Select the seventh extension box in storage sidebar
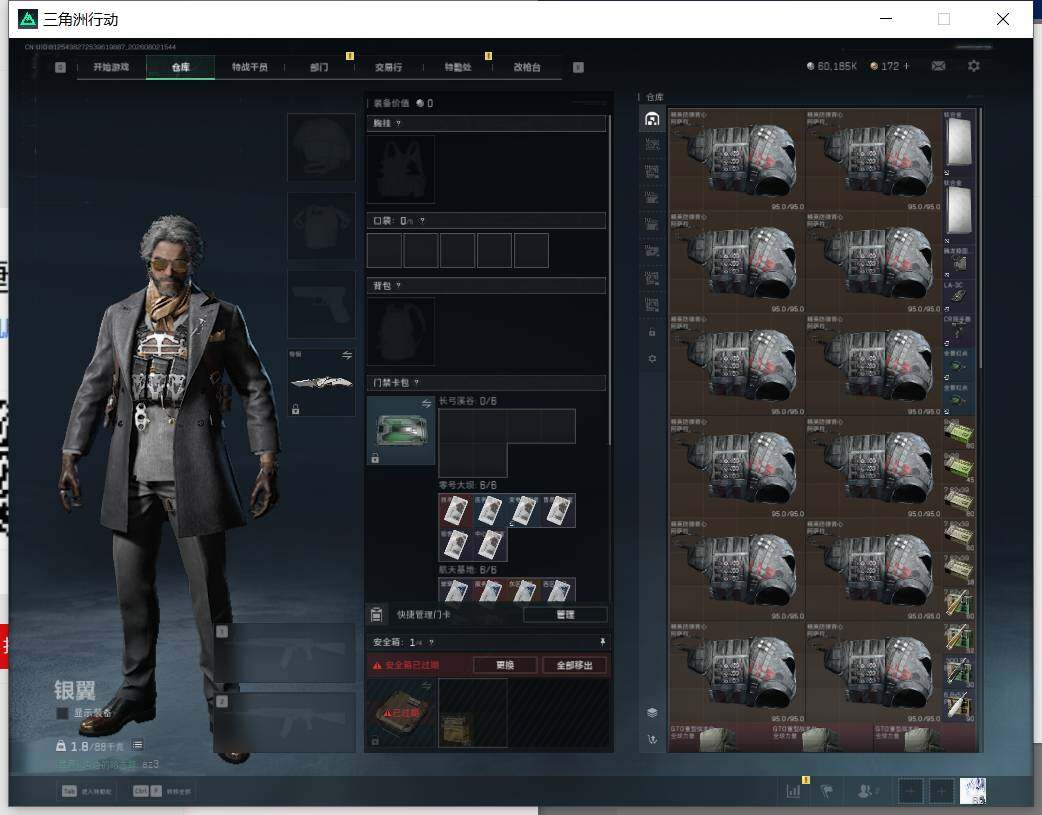1042x815 pixels. [652, 304]
